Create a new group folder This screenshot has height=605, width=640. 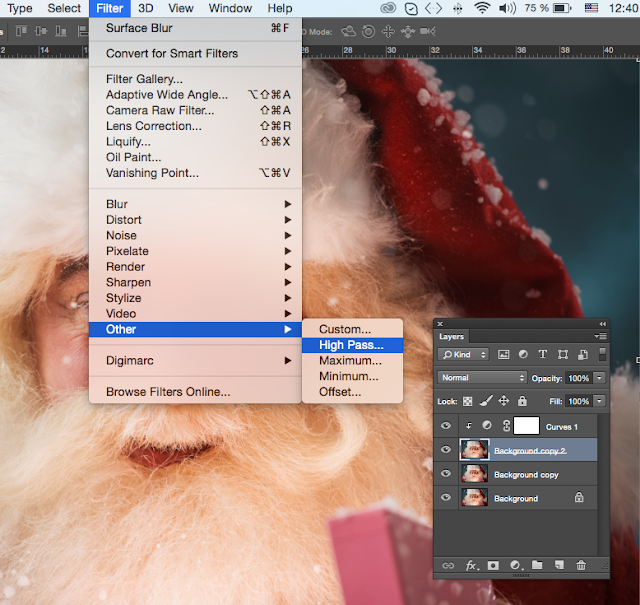click(537, 565)
